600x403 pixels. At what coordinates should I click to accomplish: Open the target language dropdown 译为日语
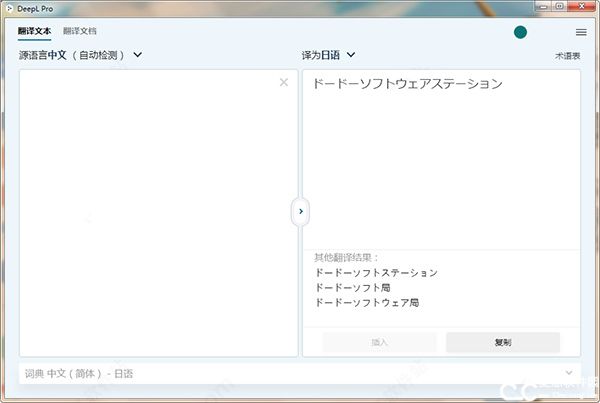[x=328, y=55]
